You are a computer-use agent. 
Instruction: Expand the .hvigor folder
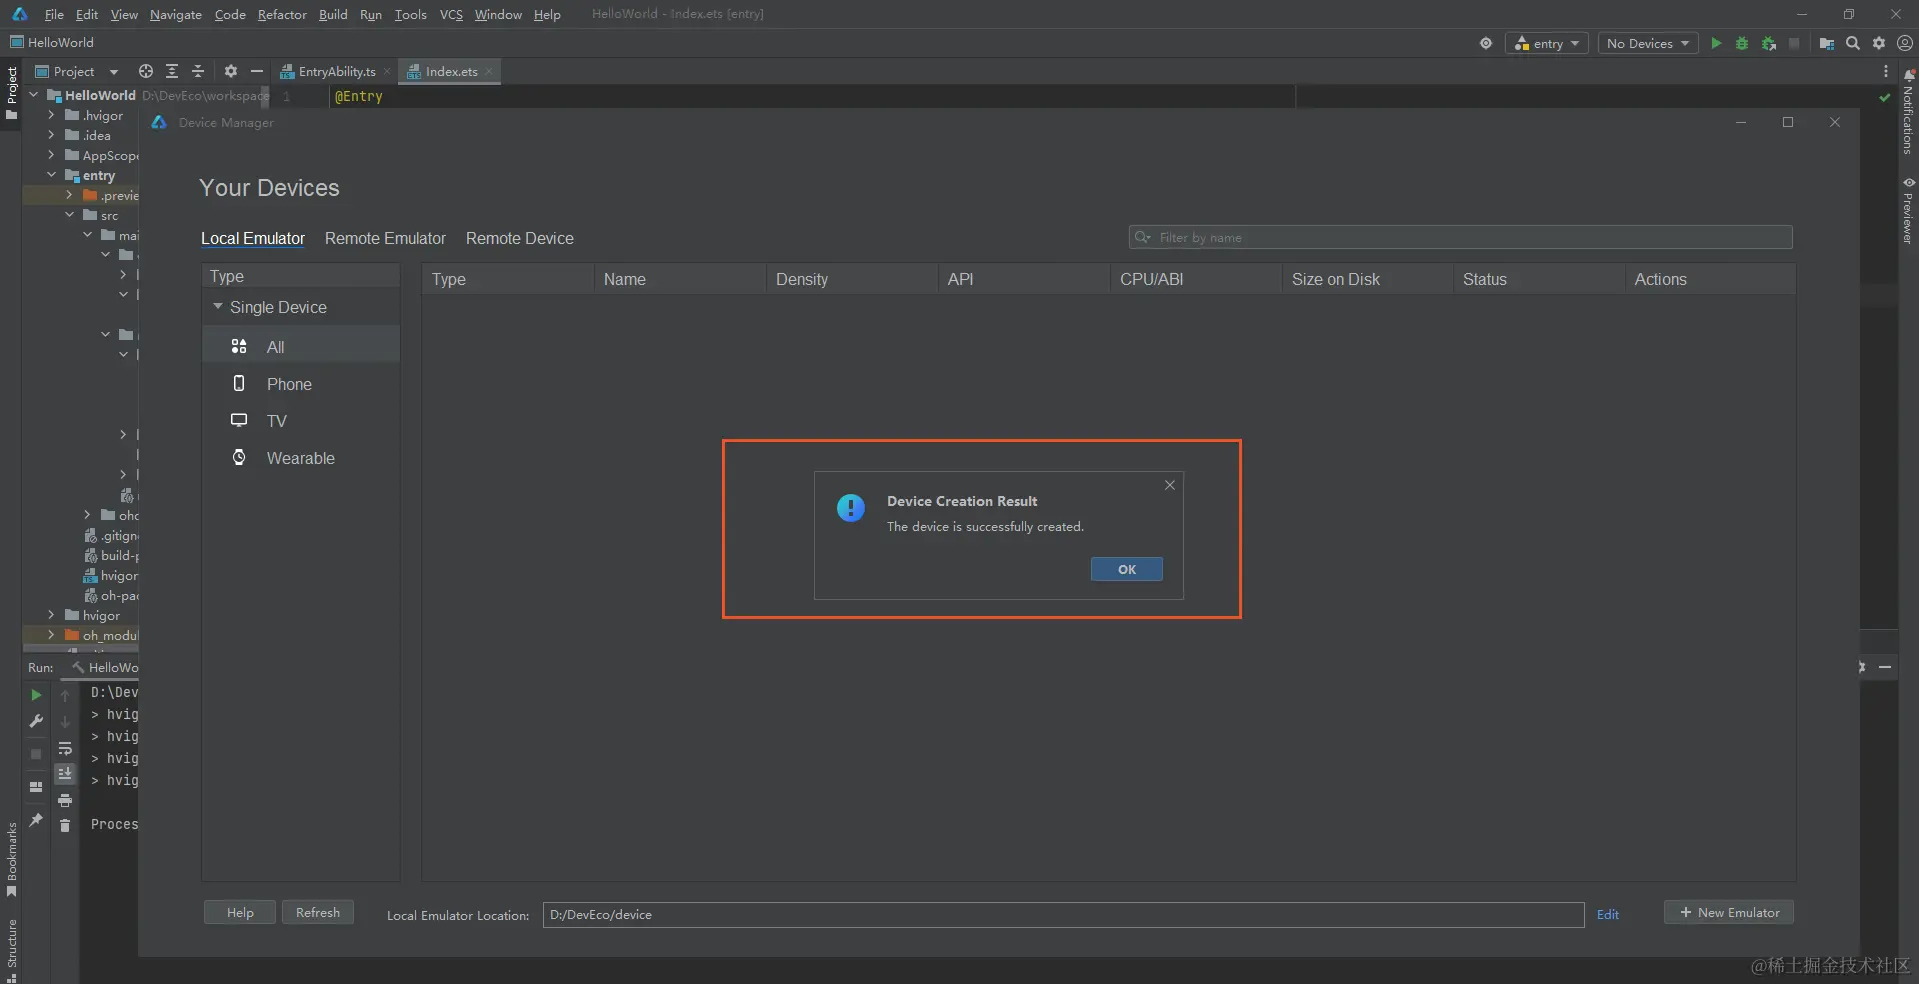pyautogui.click(x=52, y=115)
